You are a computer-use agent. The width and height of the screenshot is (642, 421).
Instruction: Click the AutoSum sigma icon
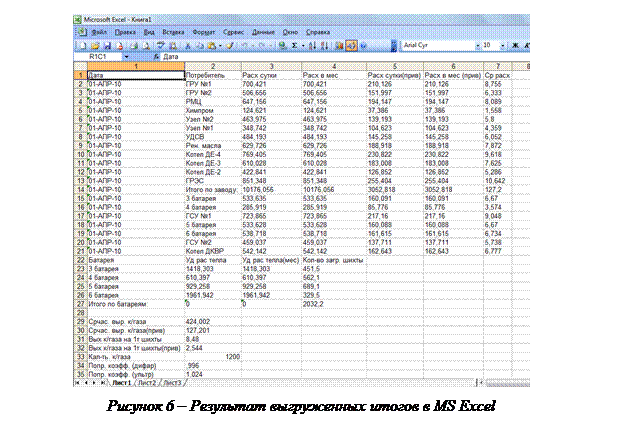pyautogui.click(x=294, y=45)
